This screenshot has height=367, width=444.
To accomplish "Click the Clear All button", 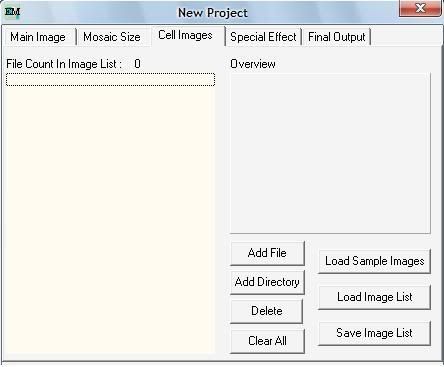I will click(267, 341).
